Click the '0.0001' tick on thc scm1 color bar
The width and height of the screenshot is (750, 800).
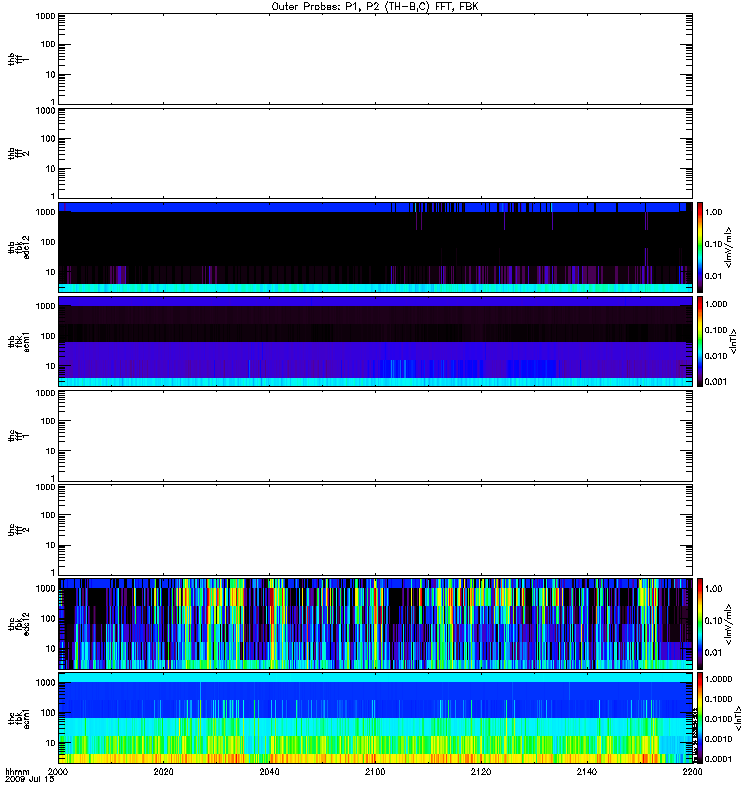coord(718,759)
